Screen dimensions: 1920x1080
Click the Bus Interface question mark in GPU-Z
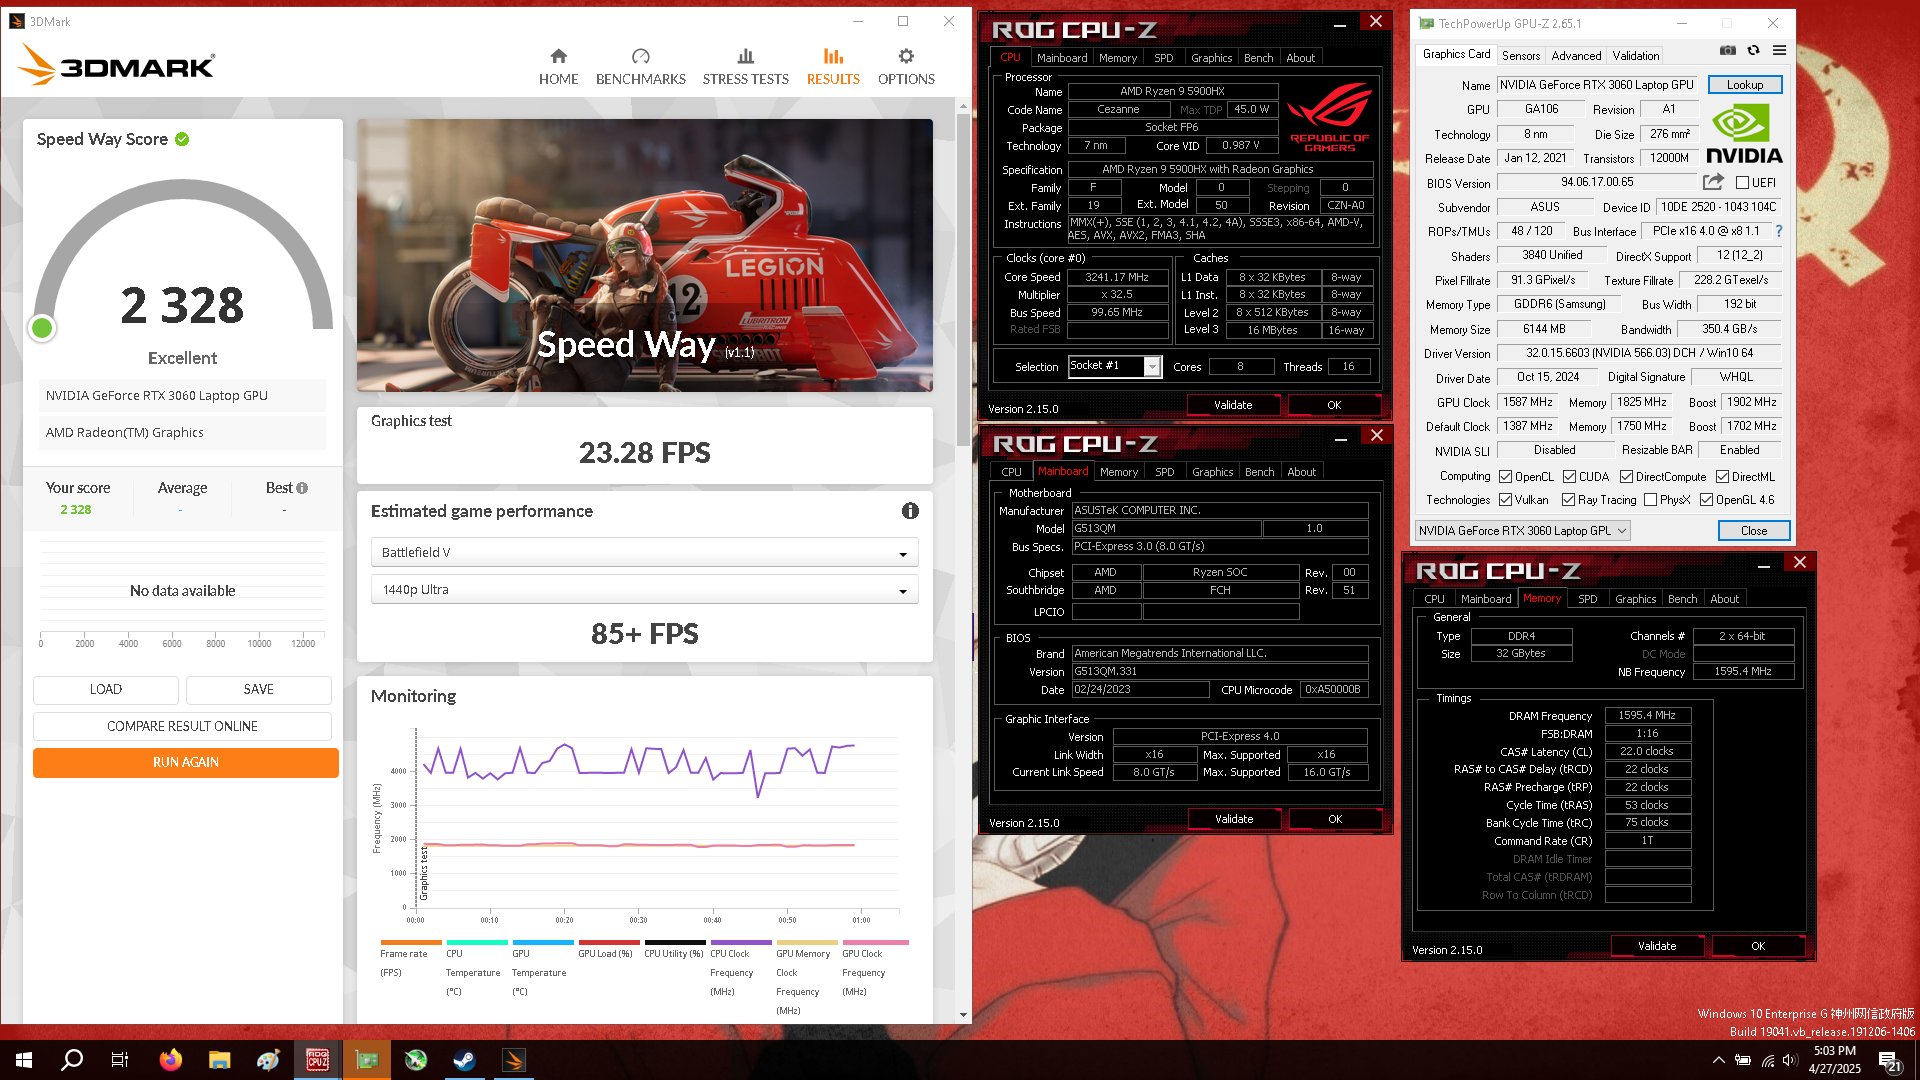tap(1779, 231)
